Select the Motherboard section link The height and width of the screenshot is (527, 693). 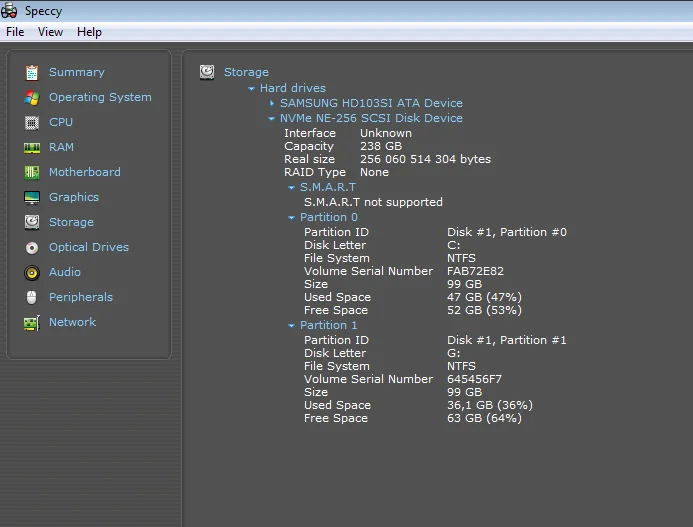click(84, 172)
